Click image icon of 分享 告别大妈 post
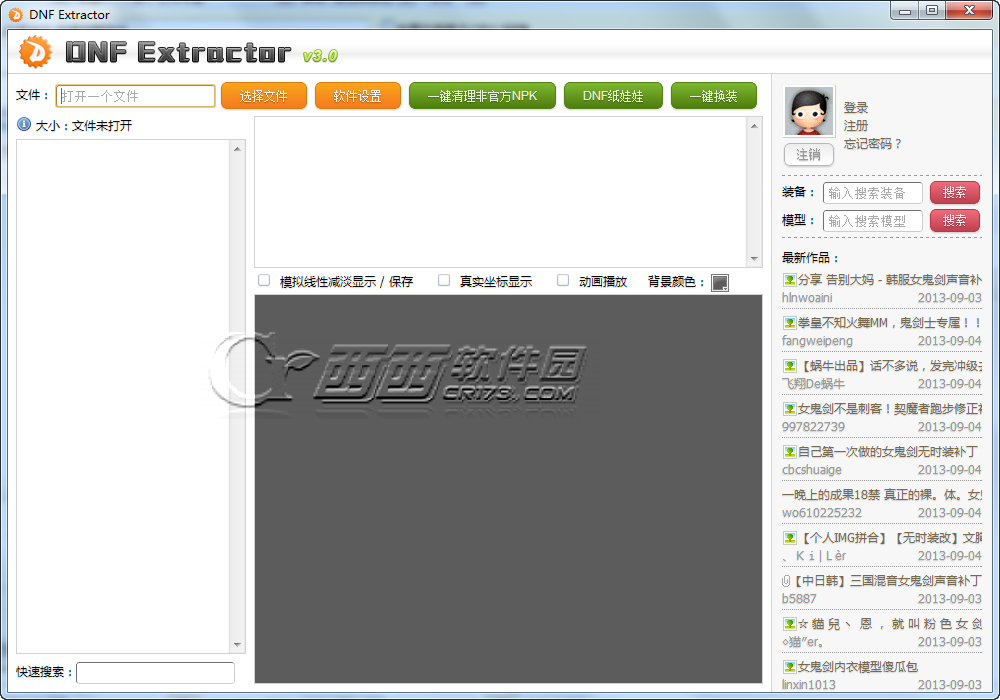The image size is (1000, 700). [x=790, y=280]
